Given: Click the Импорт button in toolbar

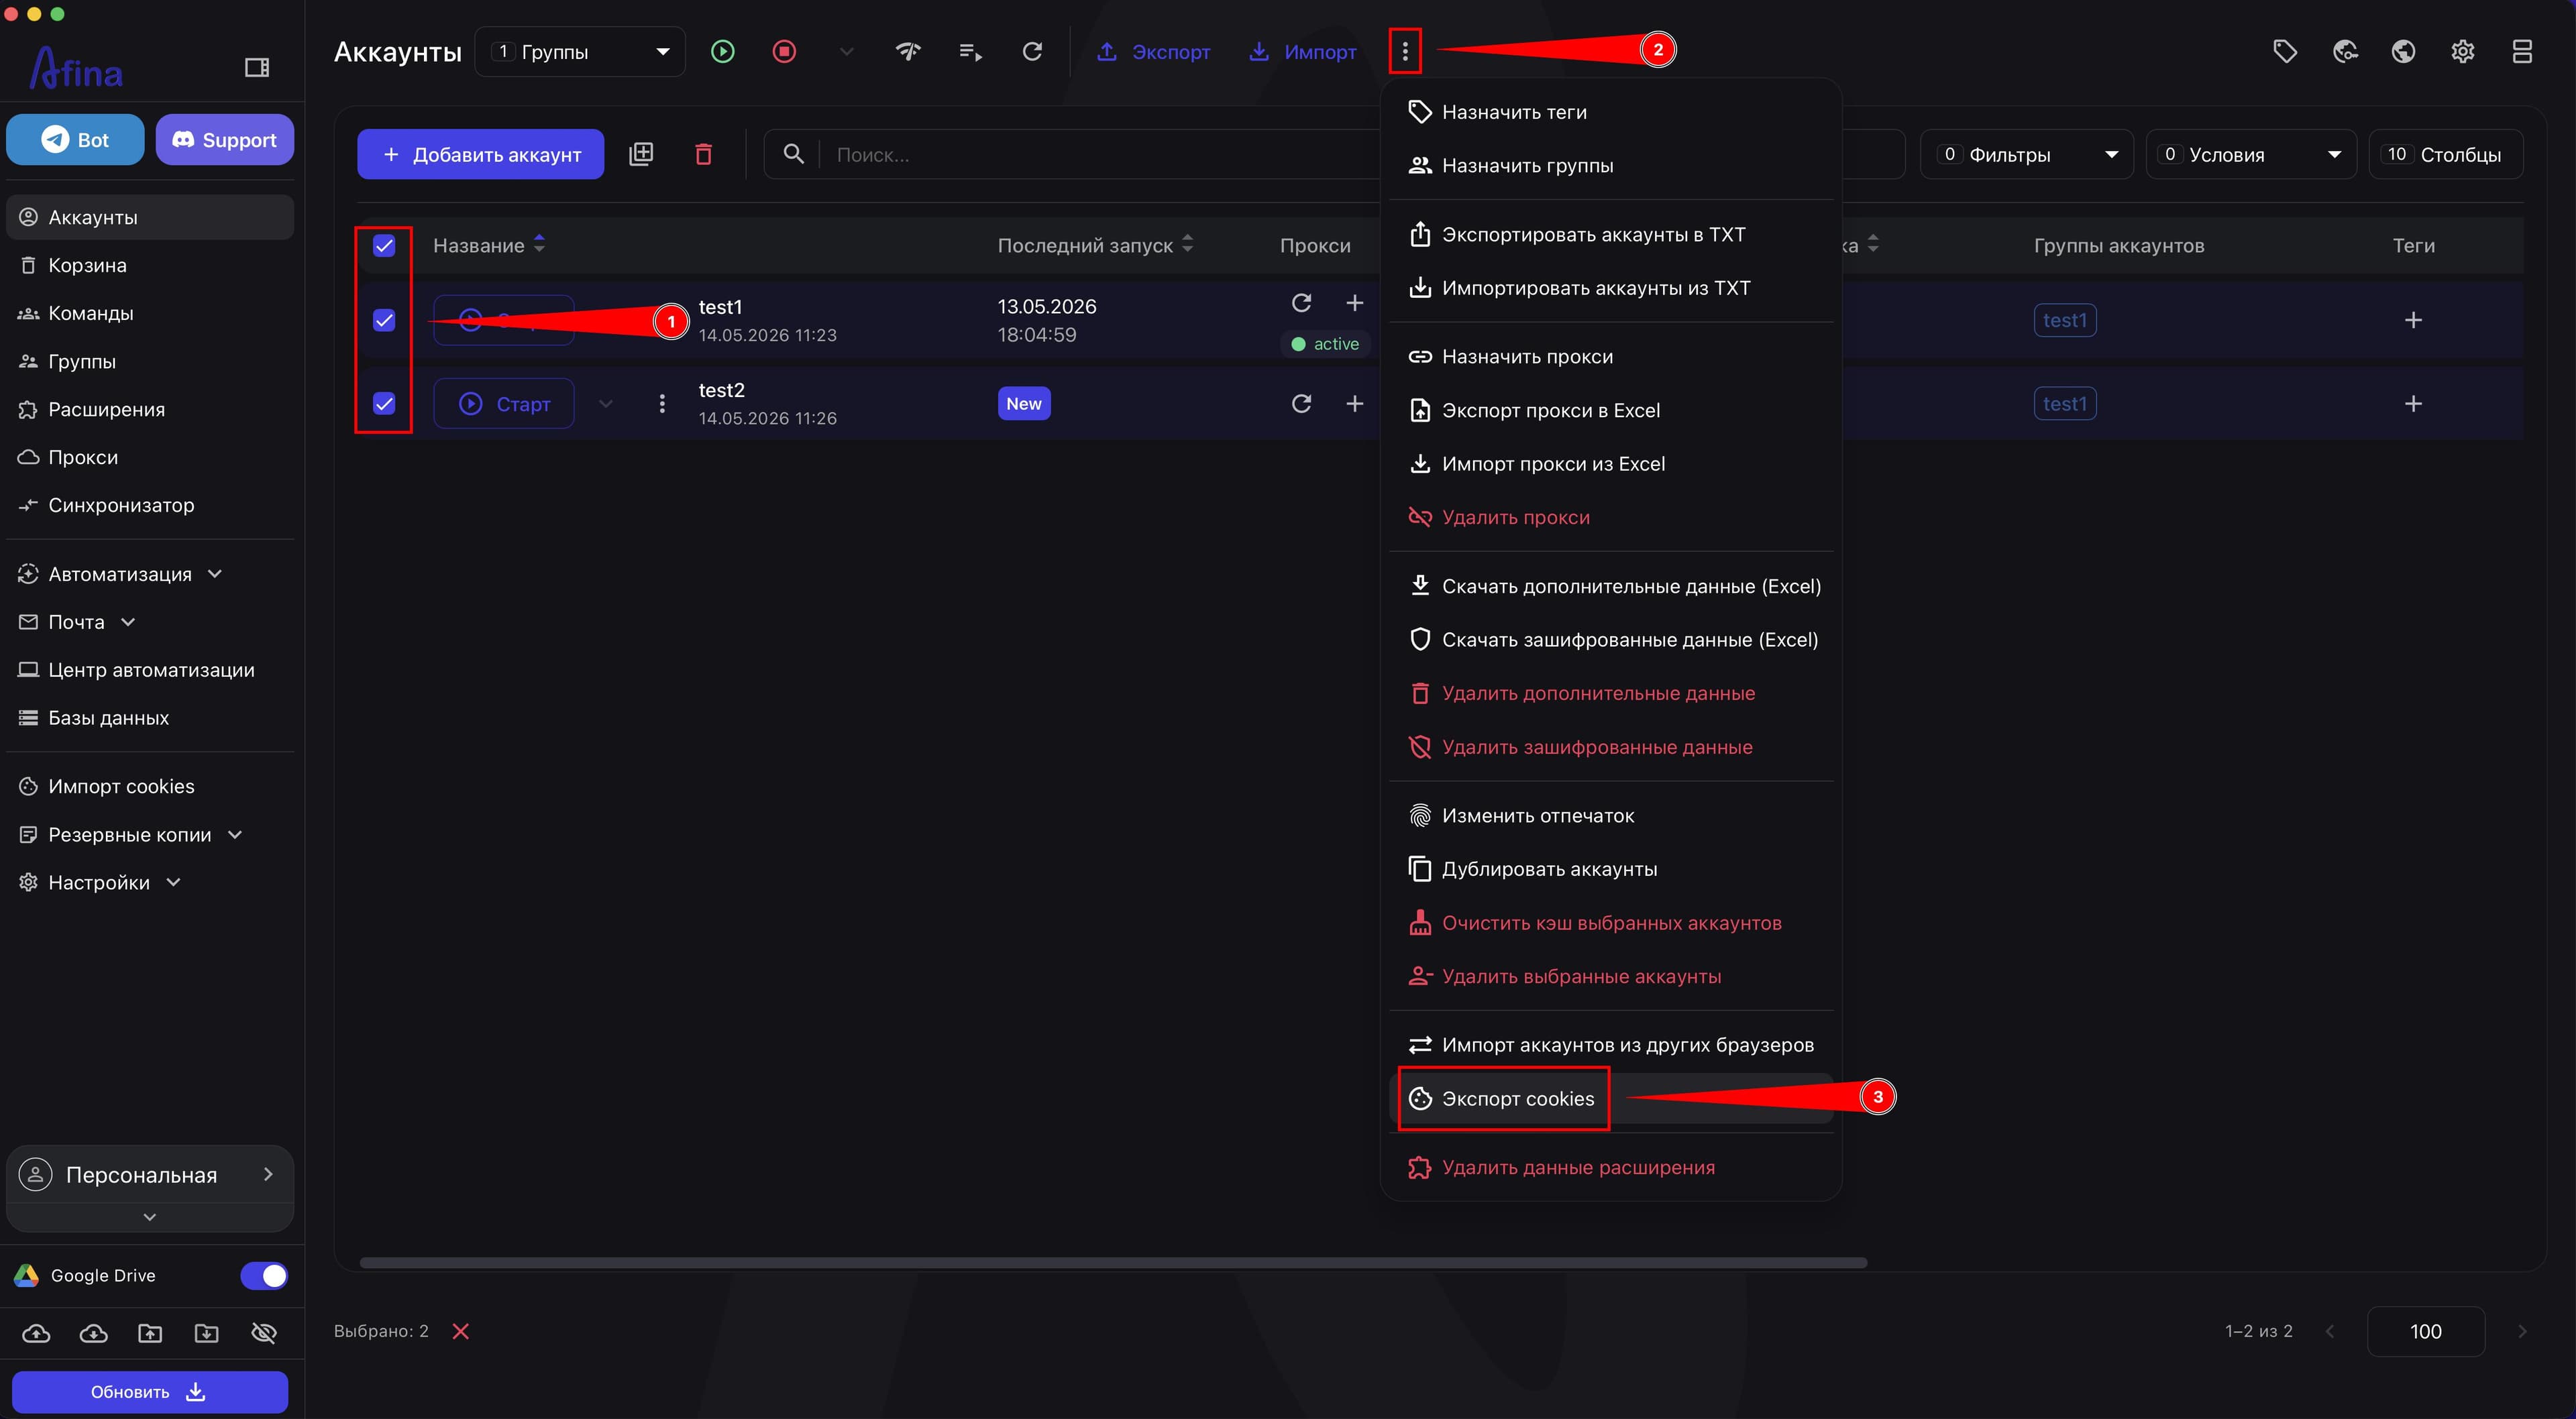Looking at the screenshot, I should pyautogui.click(x=1303, y=51).
